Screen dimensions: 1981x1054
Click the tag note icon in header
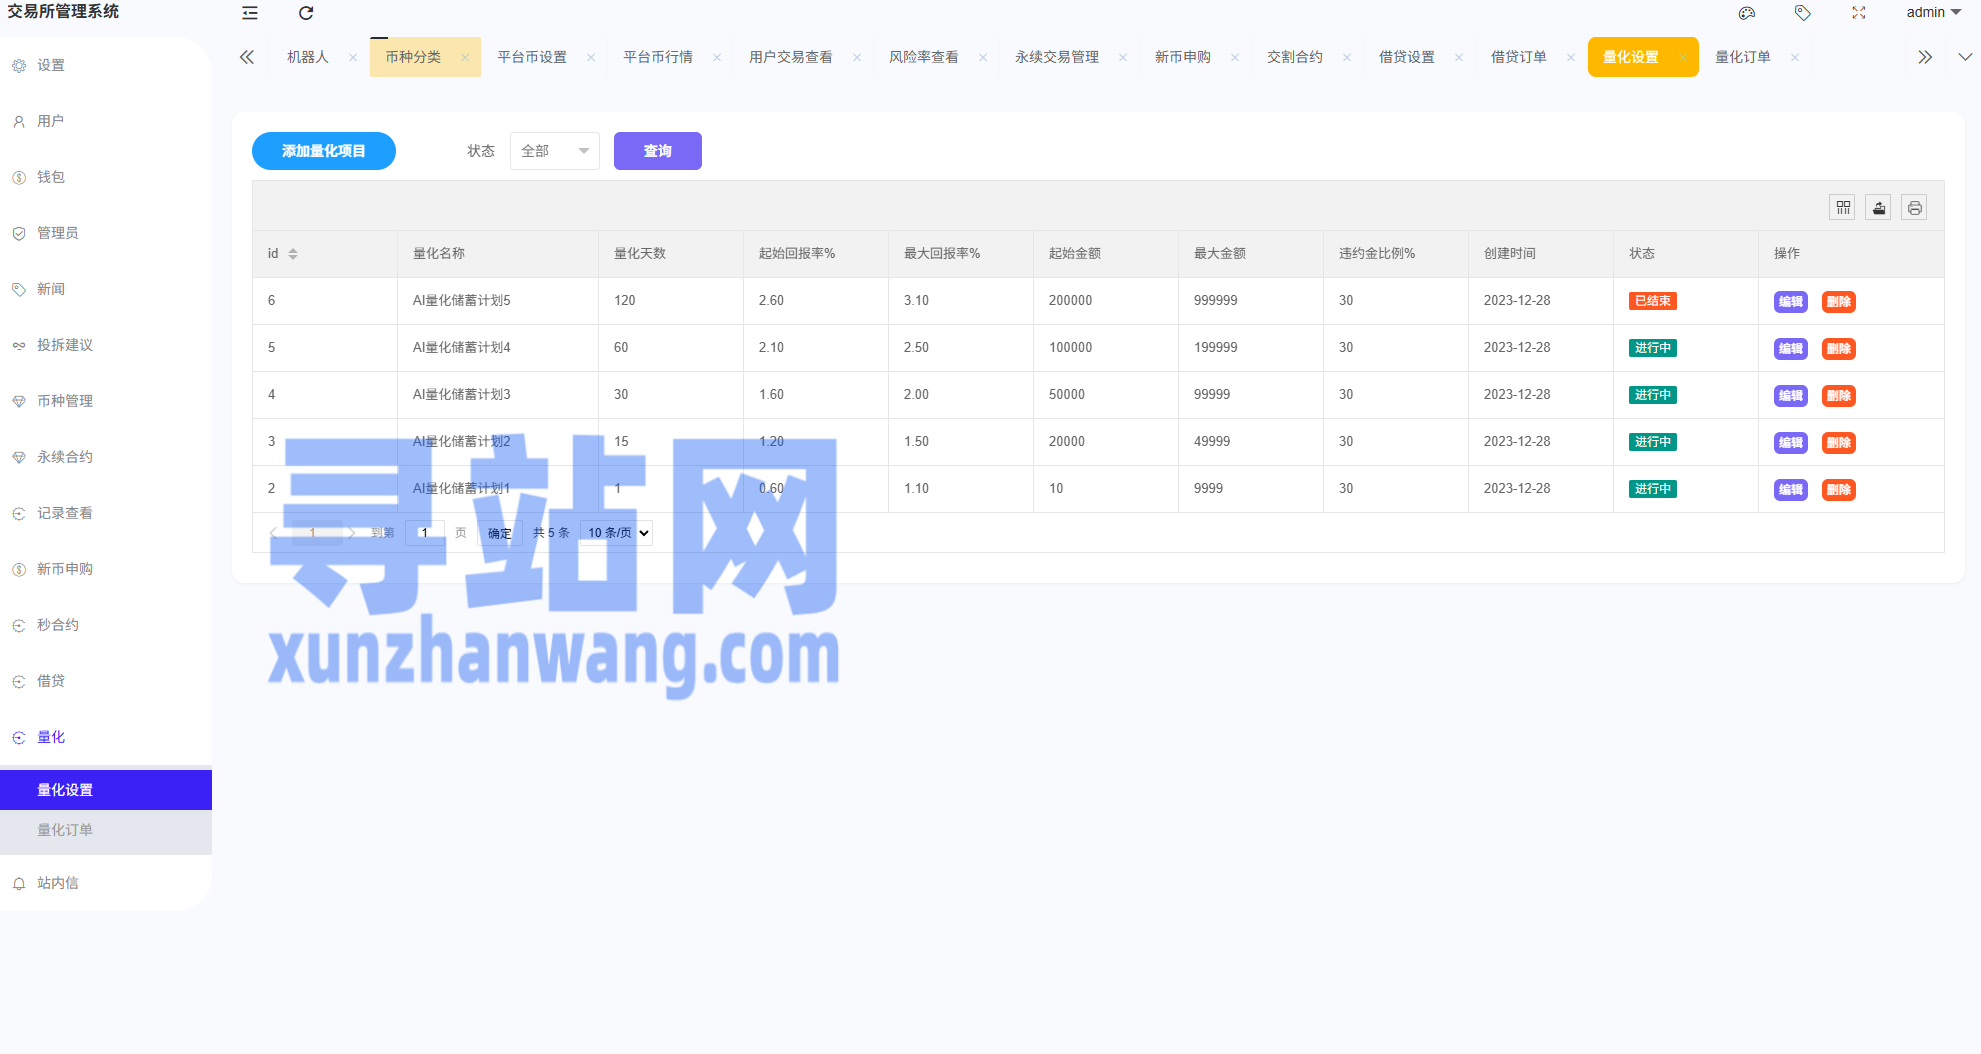click(1802, 13)
